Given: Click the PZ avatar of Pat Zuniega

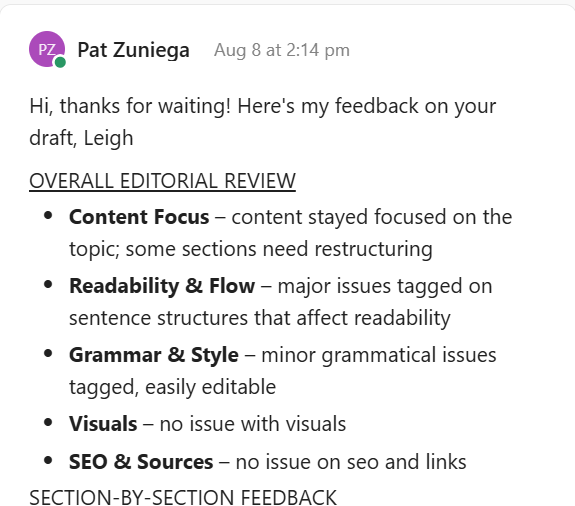Looking at the screenshot, I should (x=47, y=49).
